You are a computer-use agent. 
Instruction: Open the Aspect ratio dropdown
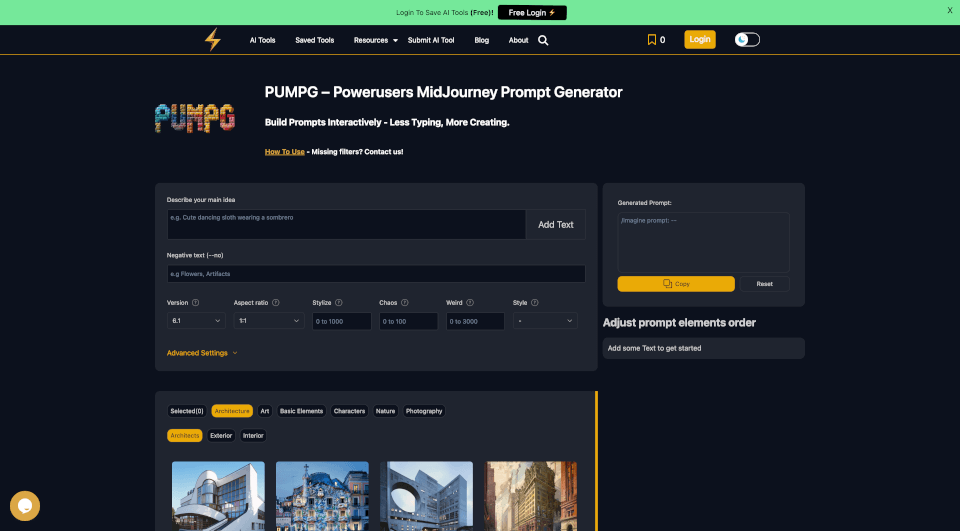coord(269,321)
